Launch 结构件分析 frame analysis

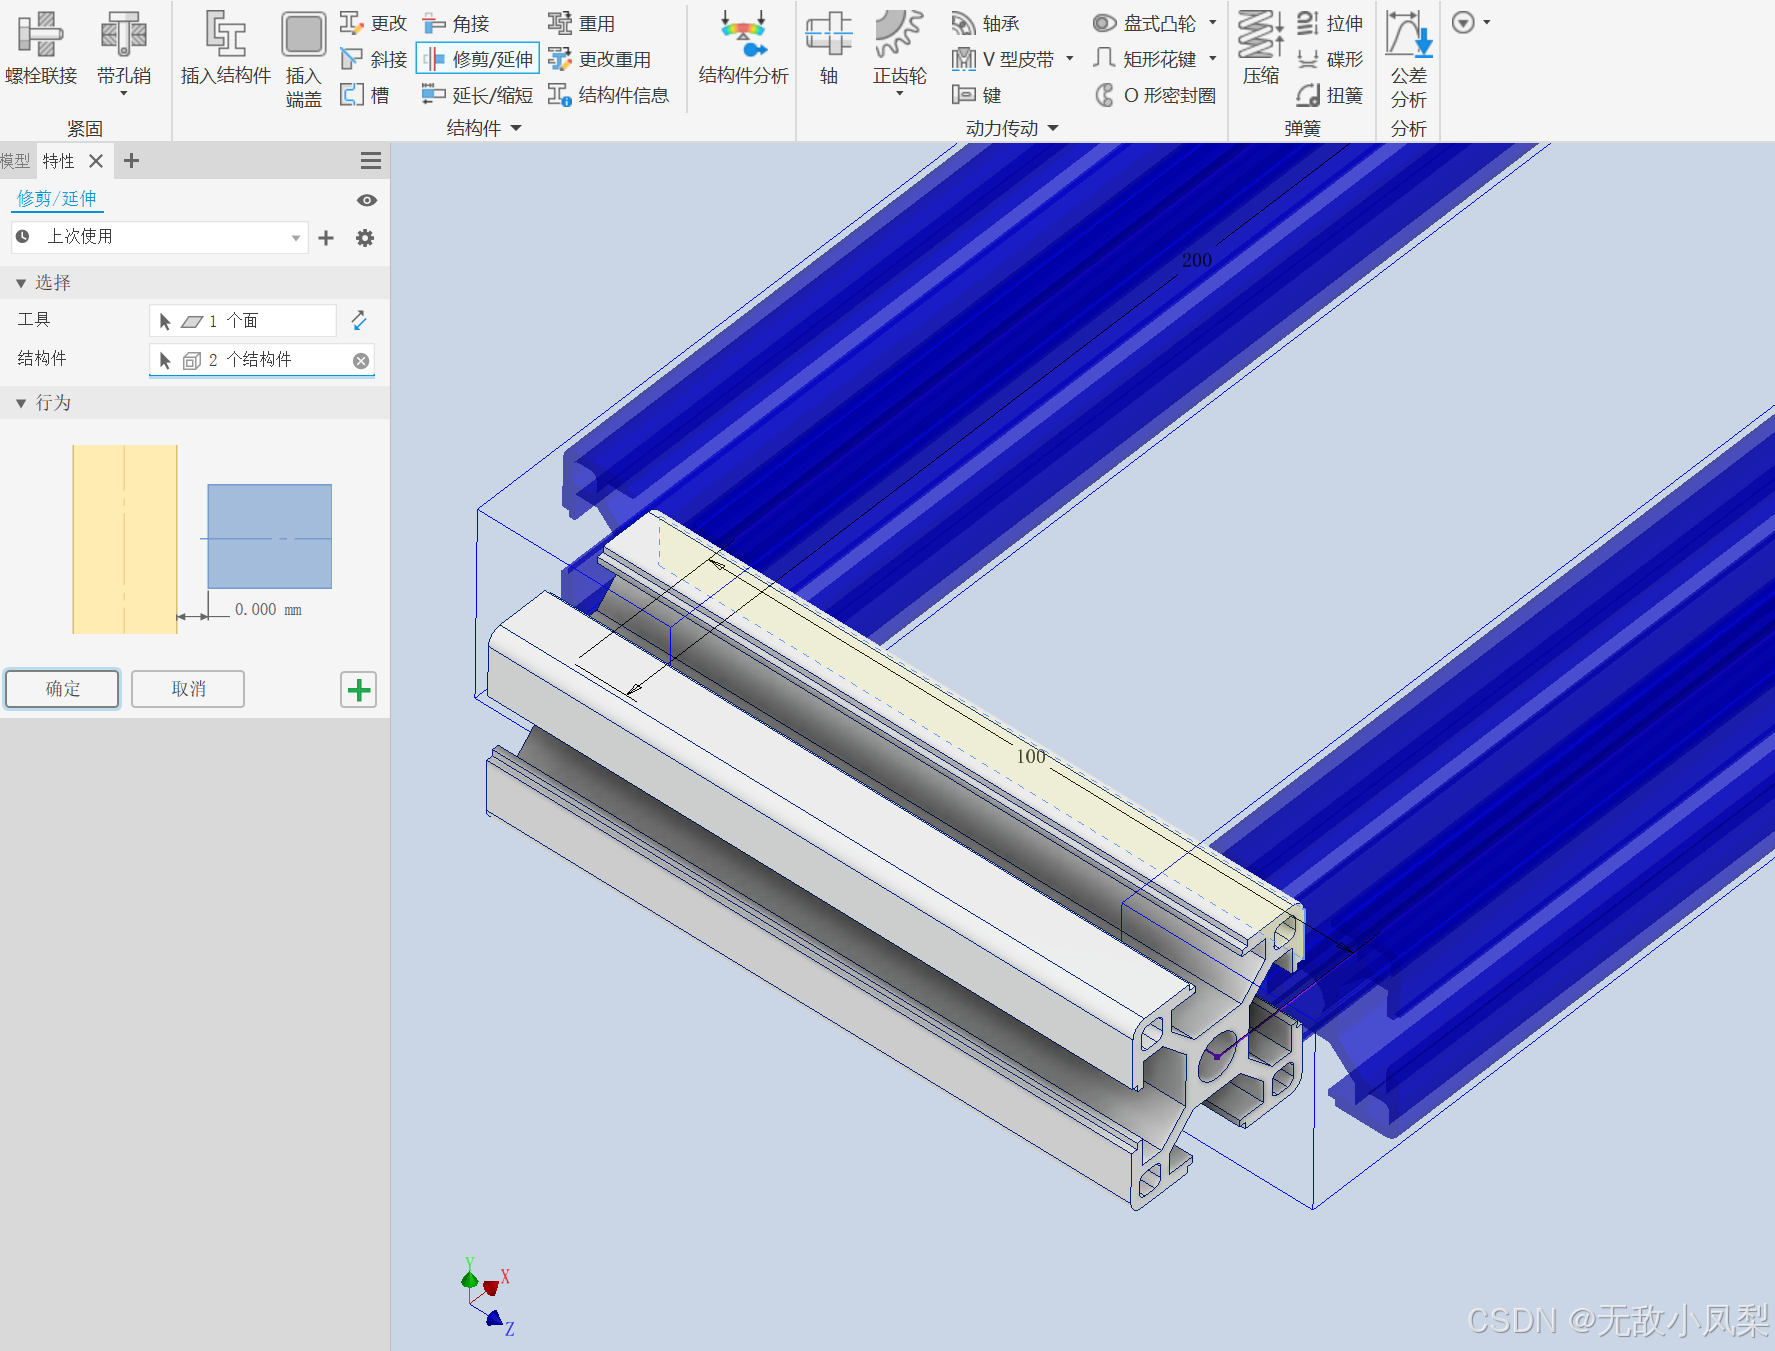pos(743,48)
